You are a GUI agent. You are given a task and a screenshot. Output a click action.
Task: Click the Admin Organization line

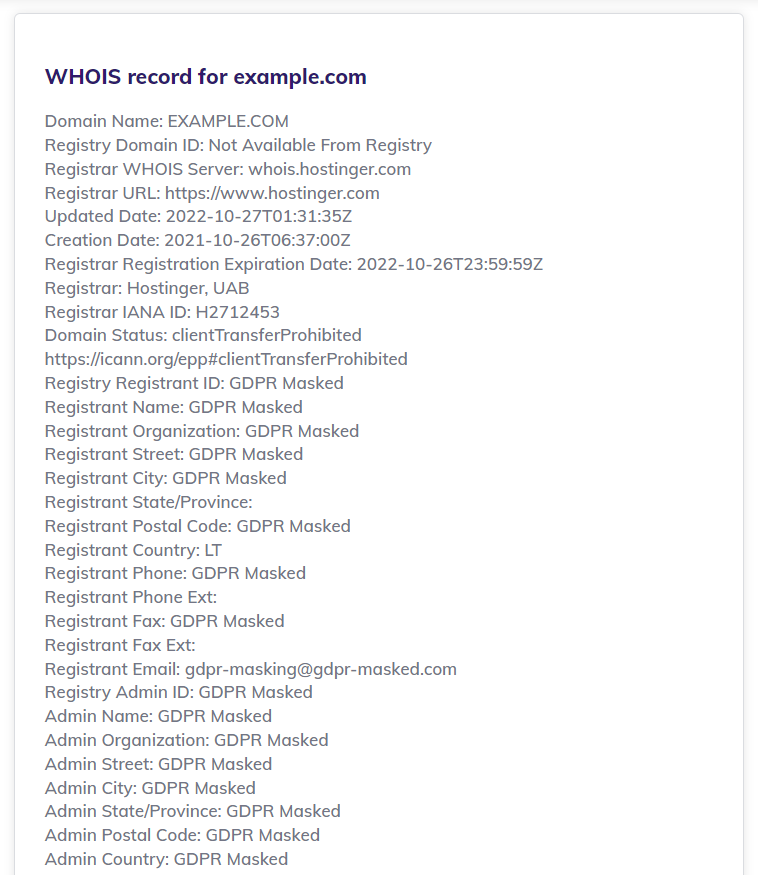click(186, 740)
